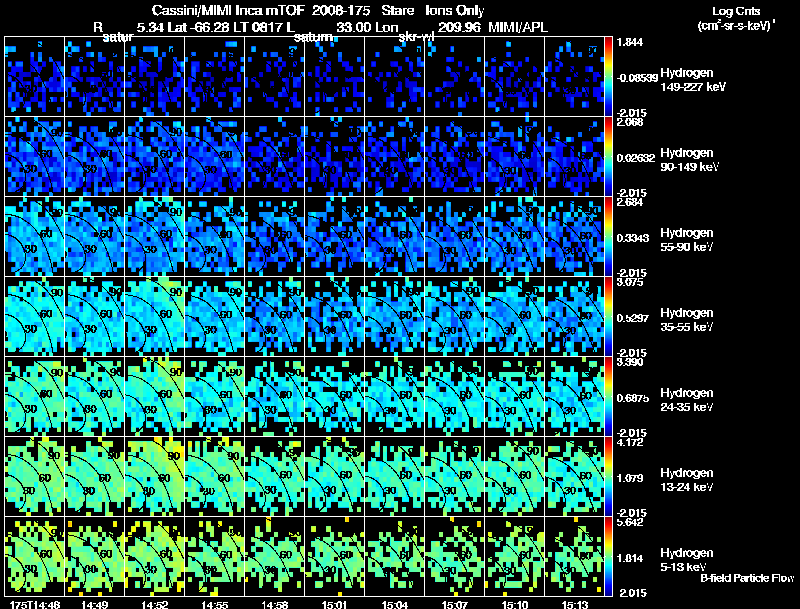
Task: Open the Hydrogen 5-13 keV panel at 15:04
Action: pos(395,557)
